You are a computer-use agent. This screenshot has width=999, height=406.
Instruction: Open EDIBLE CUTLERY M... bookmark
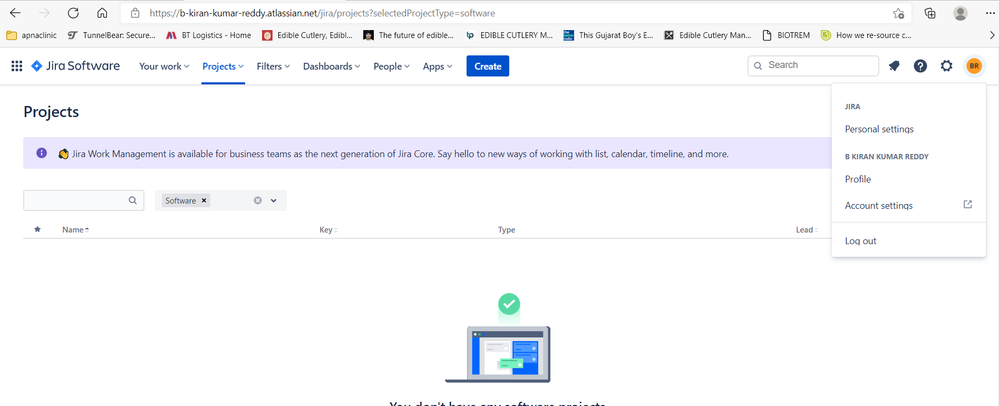click(x=510, y=36)
